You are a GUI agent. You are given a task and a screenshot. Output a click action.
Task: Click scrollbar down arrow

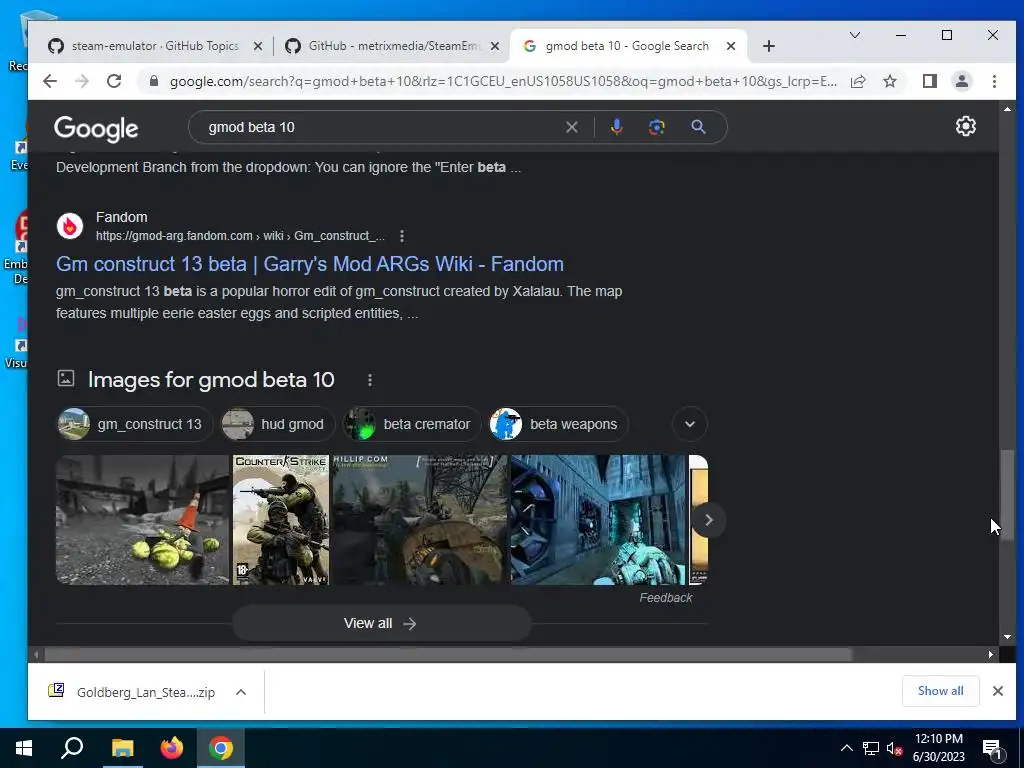coord(1007,637)
